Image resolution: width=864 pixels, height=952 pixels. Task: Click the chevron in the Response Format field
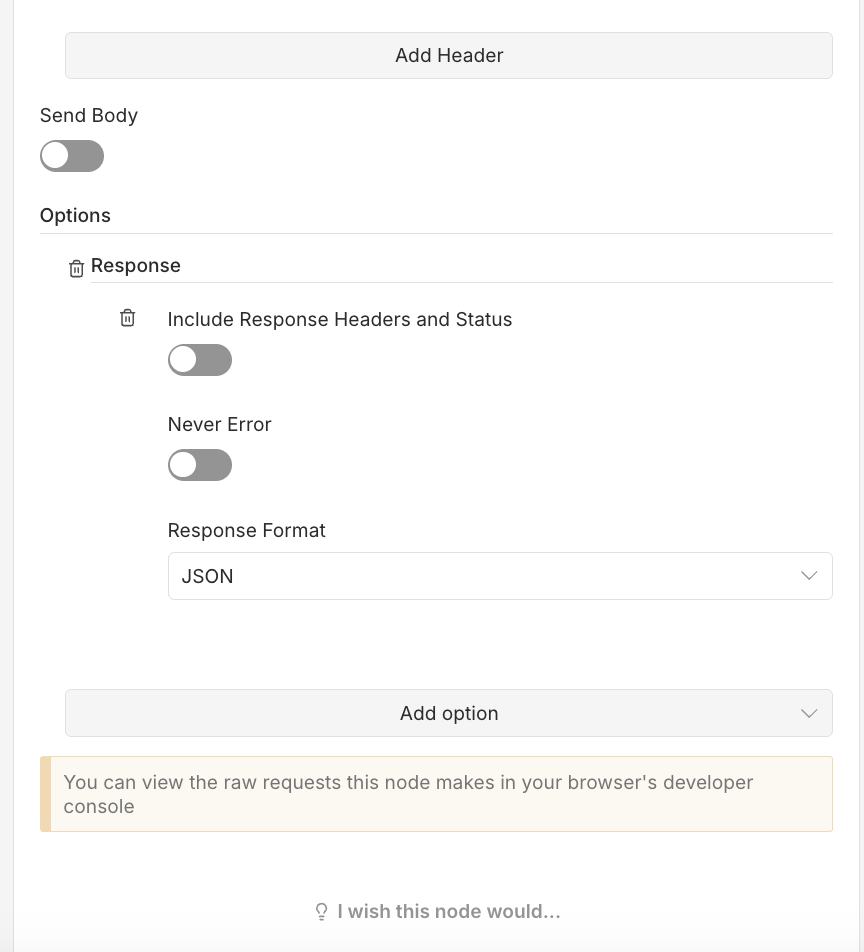click(809, 576)
